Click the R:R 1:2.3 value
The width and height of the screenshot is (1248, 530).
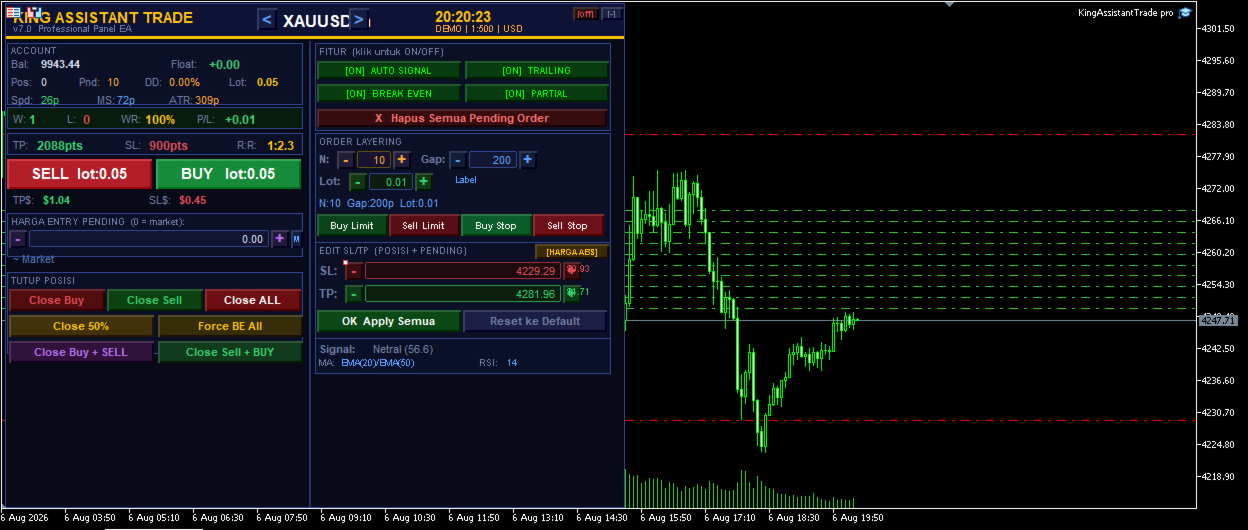[280, 146]
